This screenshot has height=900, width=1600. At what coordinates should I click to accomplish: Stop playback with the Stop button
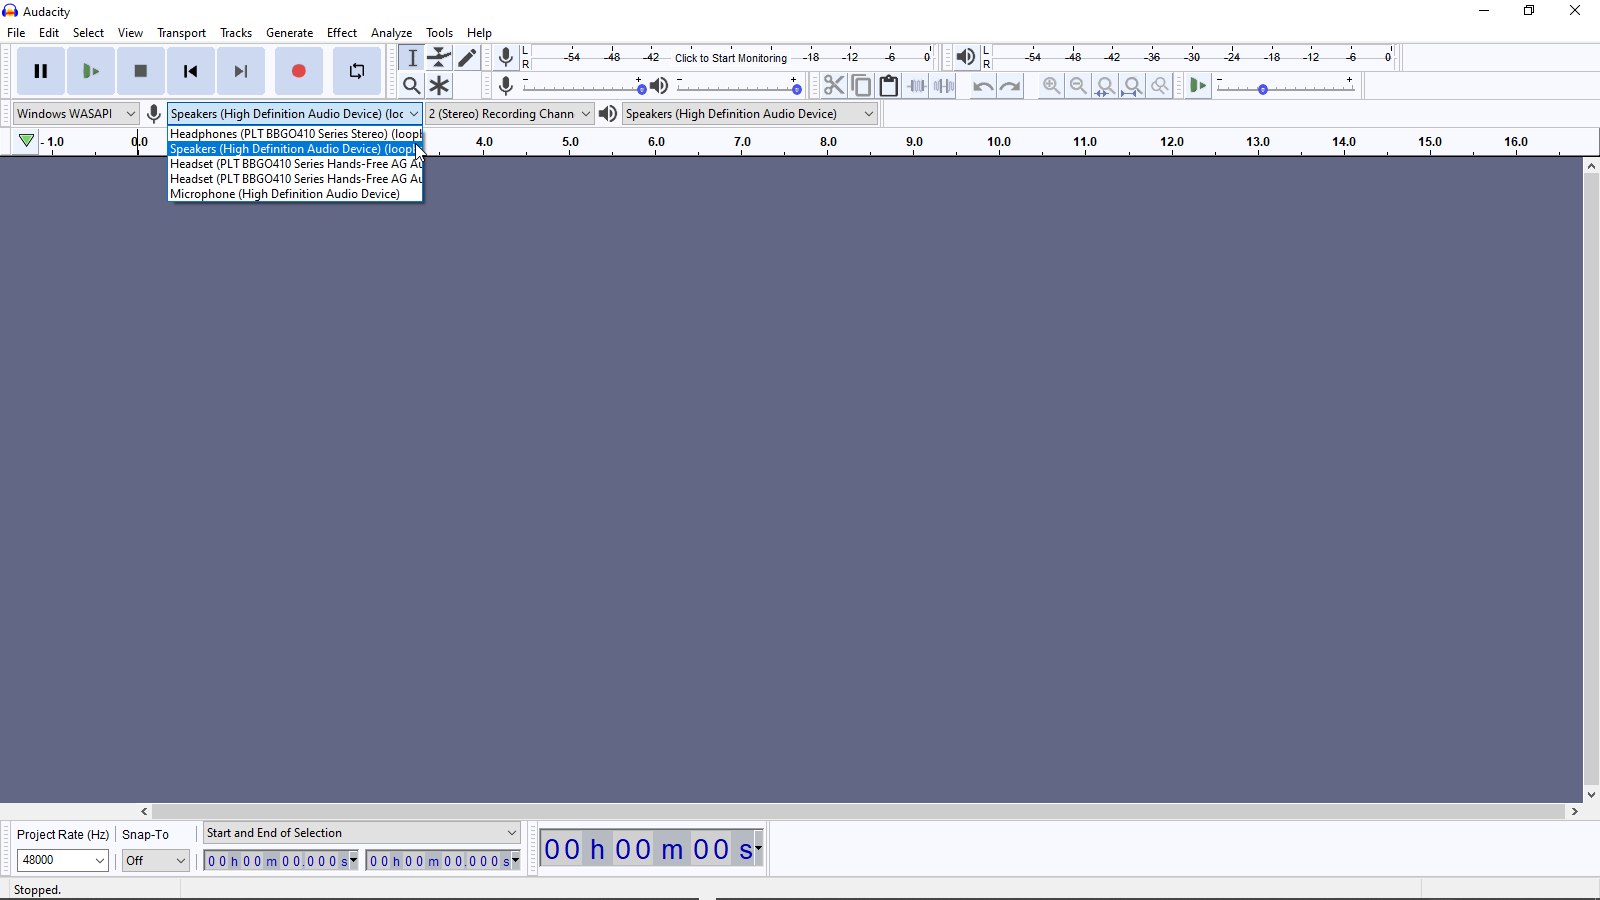pos(141,71)
